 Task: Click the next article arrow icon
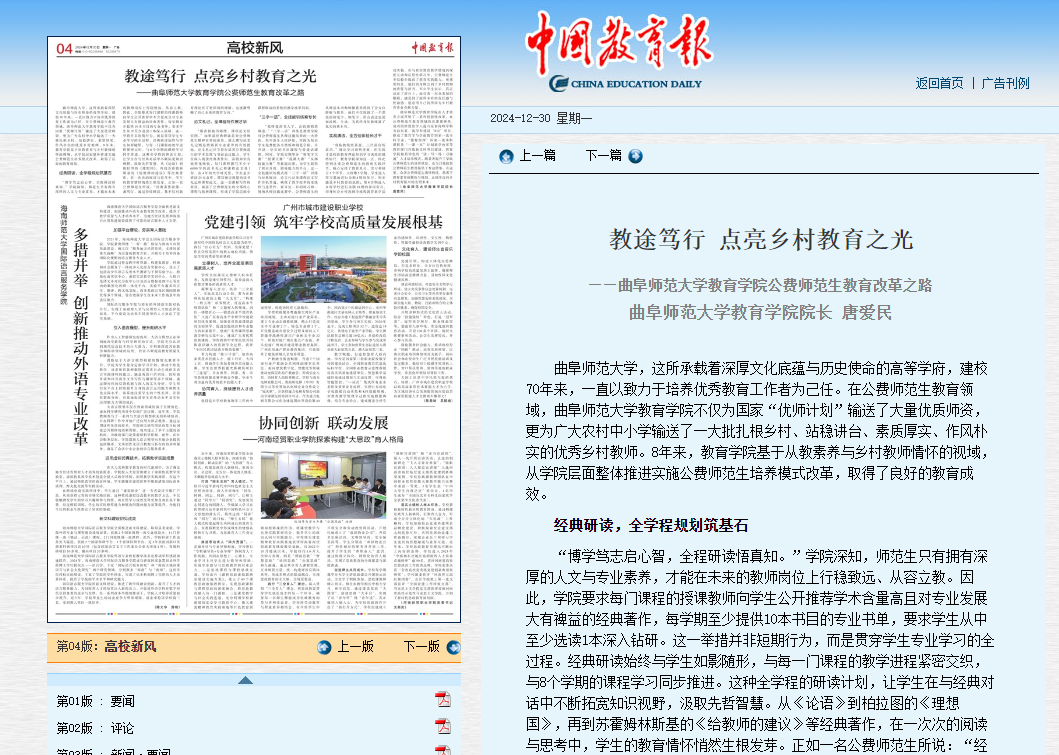[x=635, y=156]
